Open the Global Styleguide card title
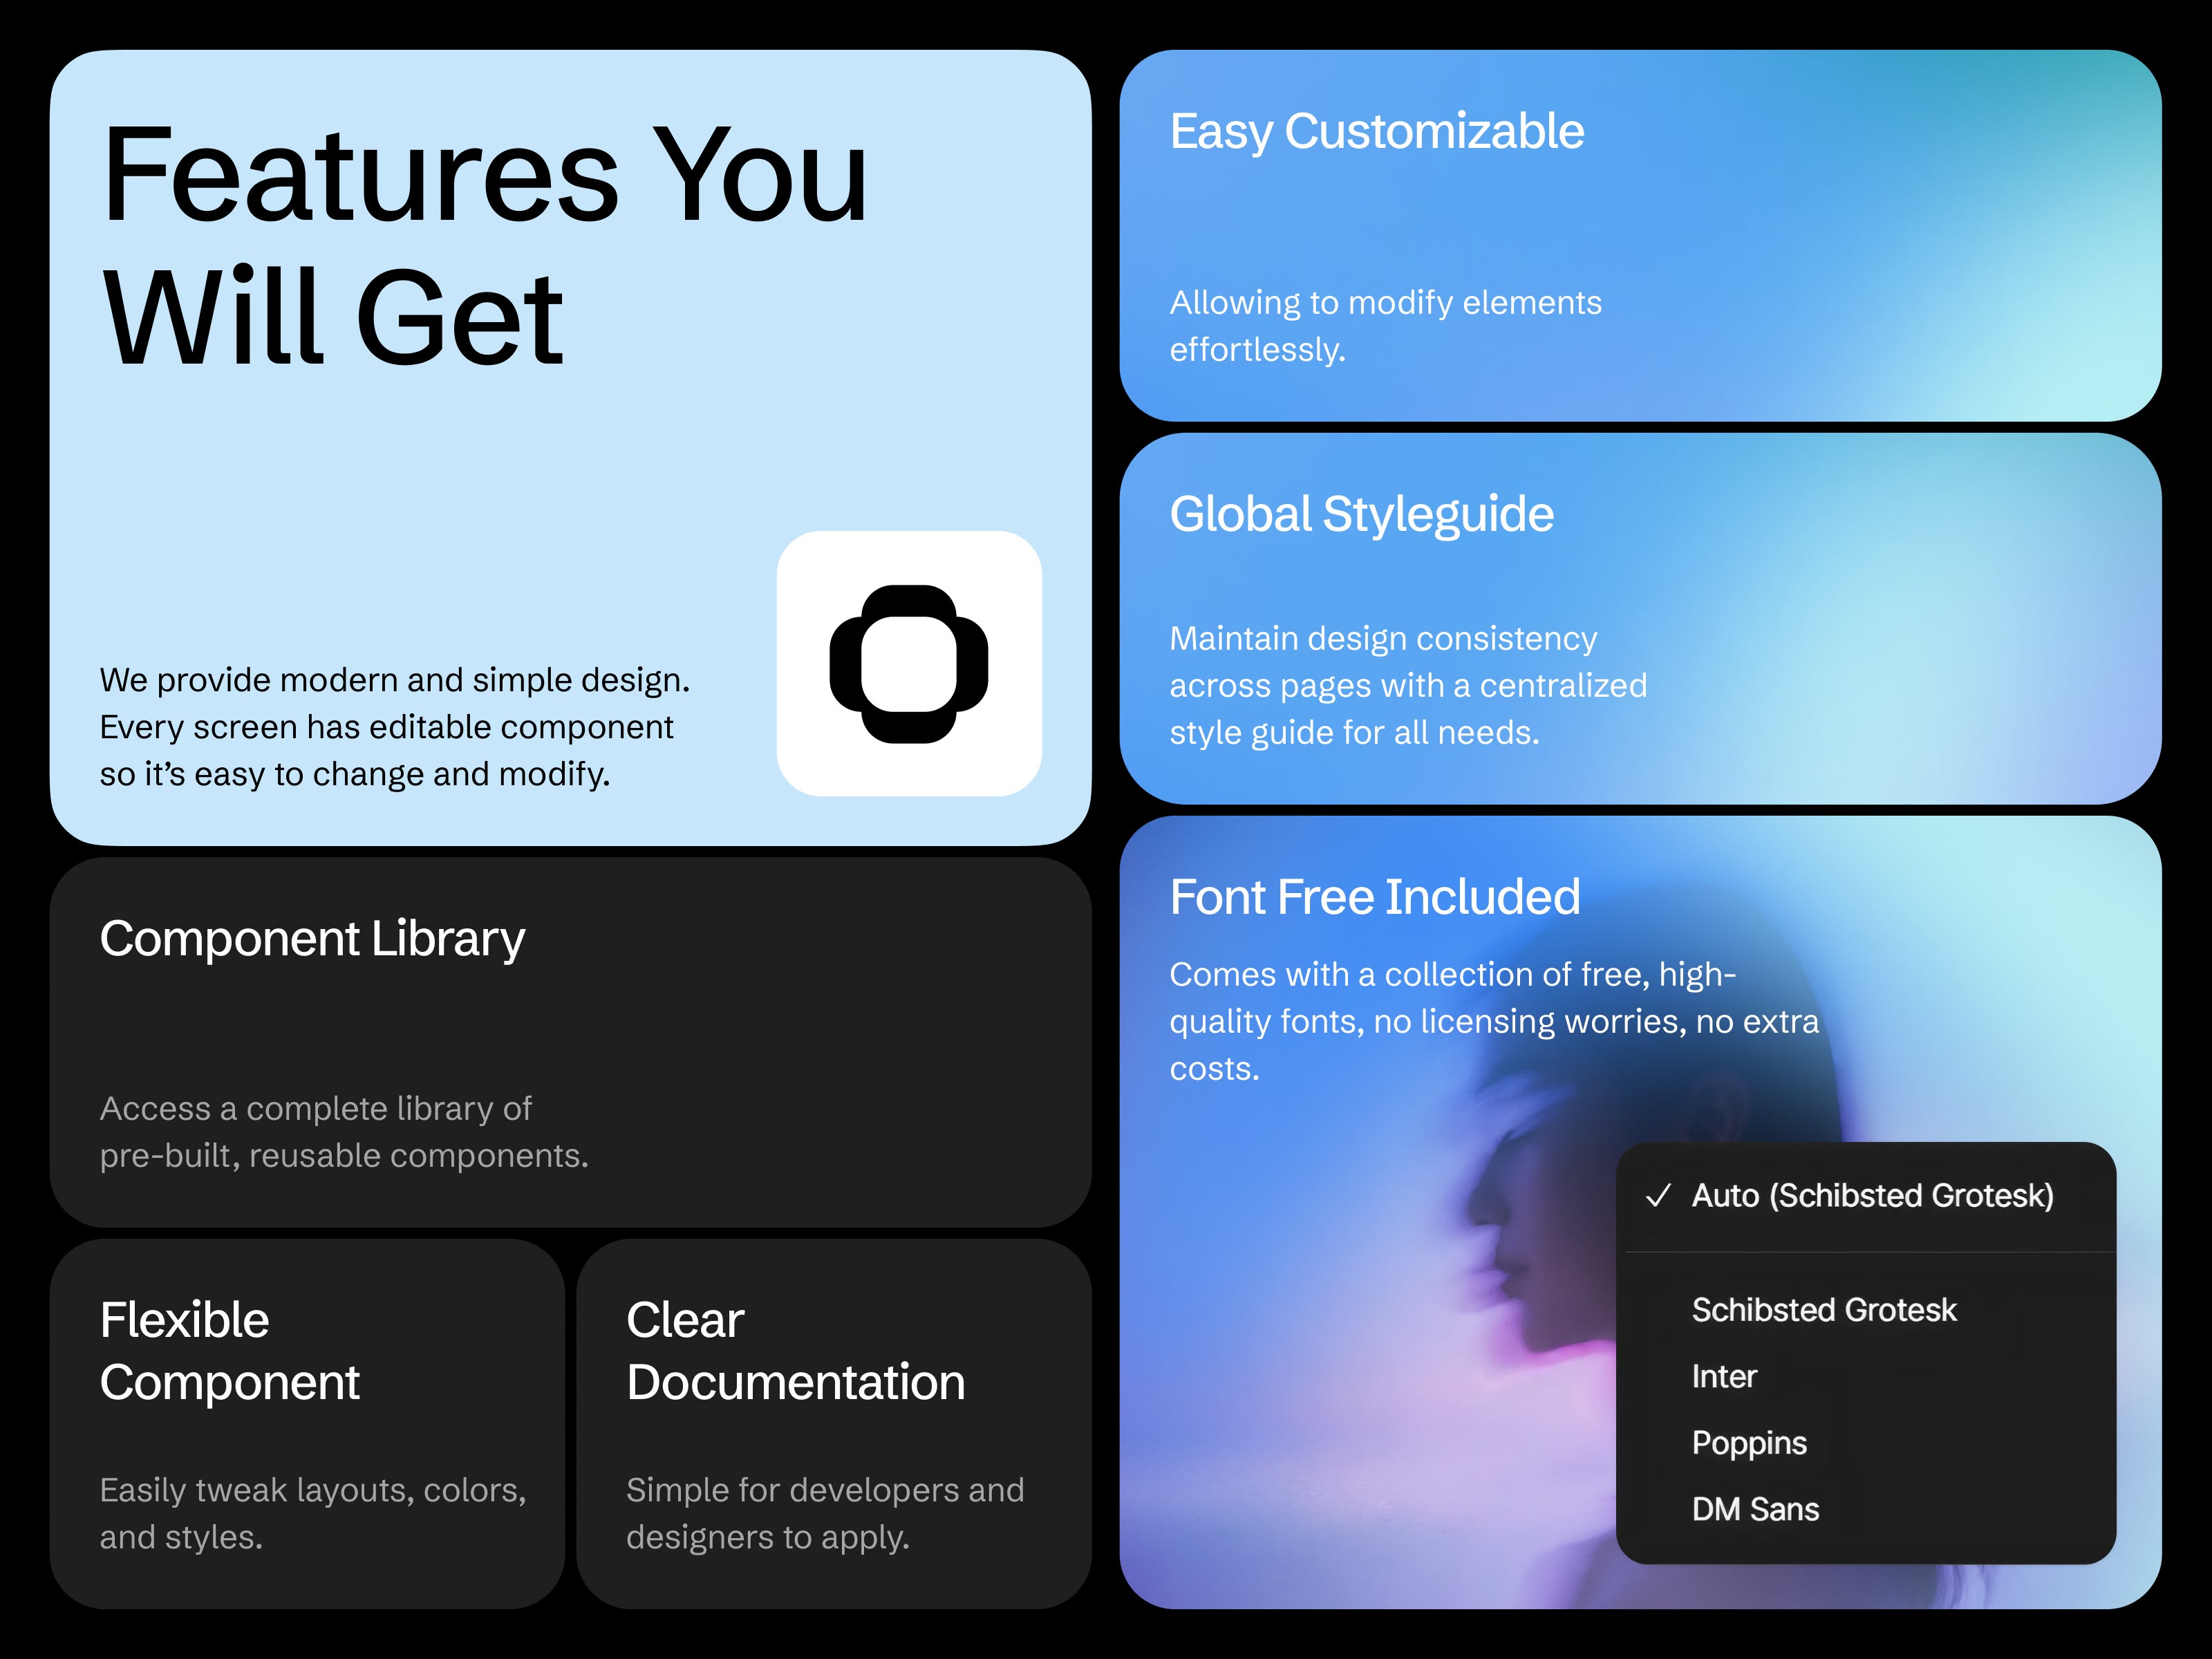This screenshot has width=2212, height=1659. click(1361, 515)
